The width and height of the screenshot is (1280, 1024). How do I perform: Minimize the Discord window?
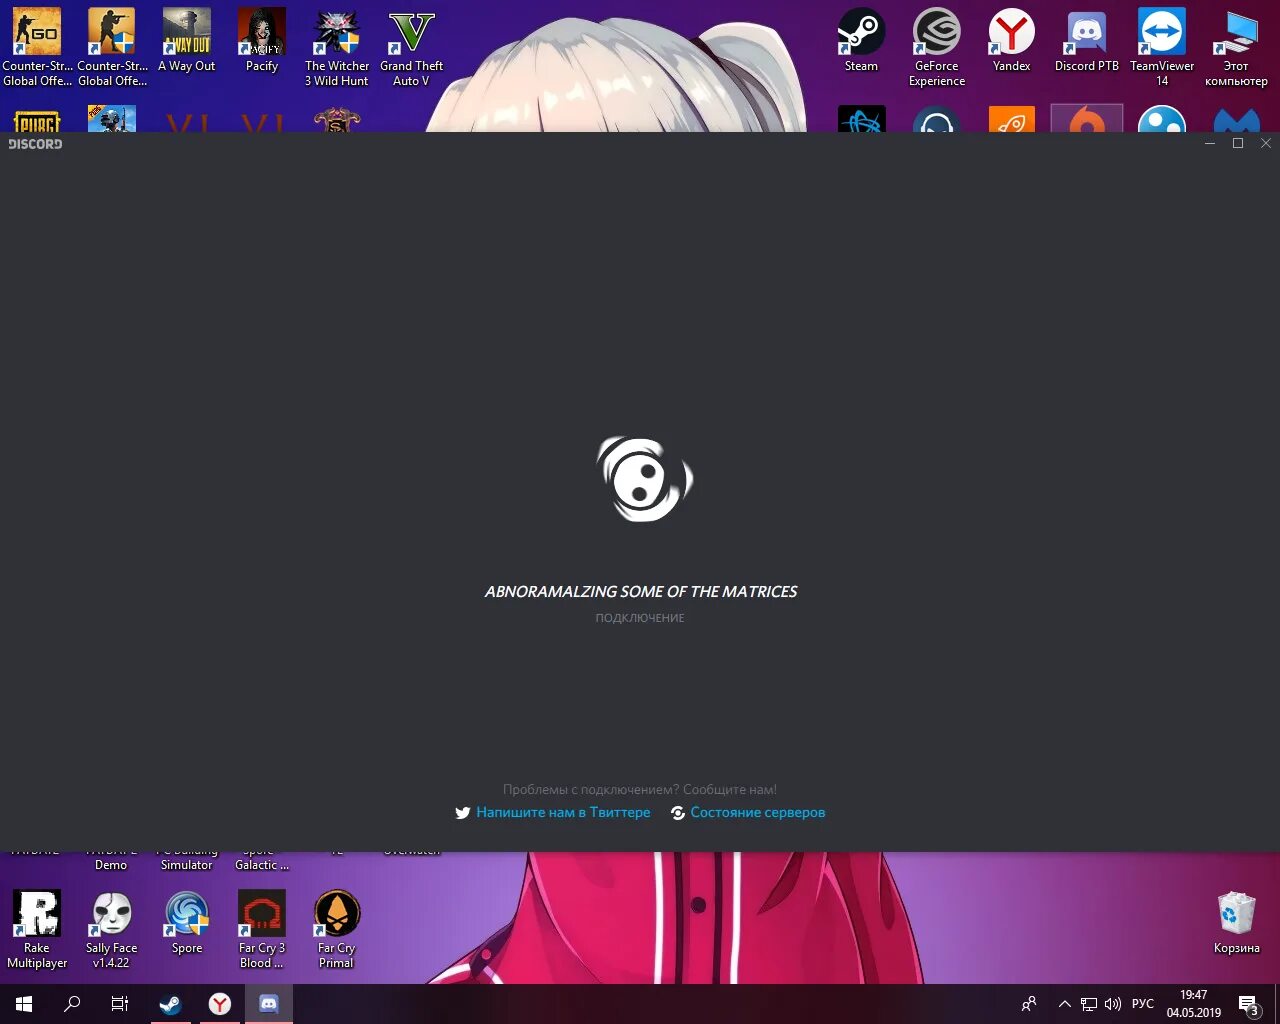pyautogui.click(x=1210, y=144)
